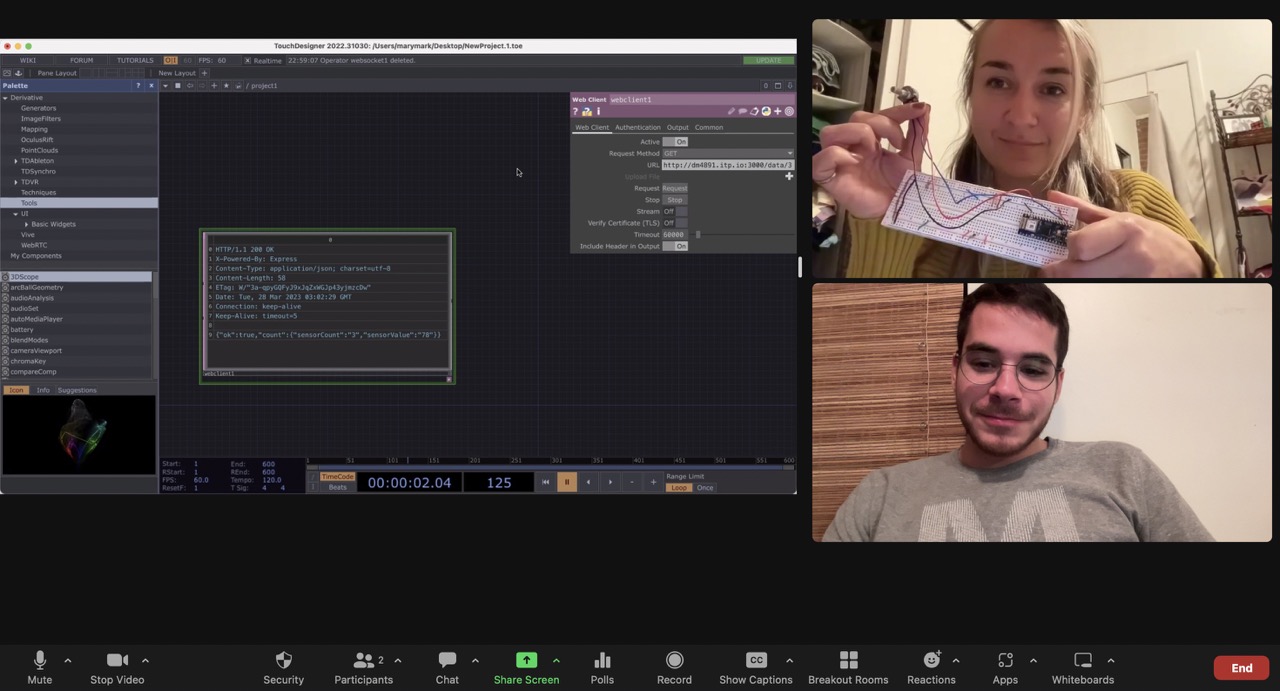Click End meeting button

(x=1241, y=668)
